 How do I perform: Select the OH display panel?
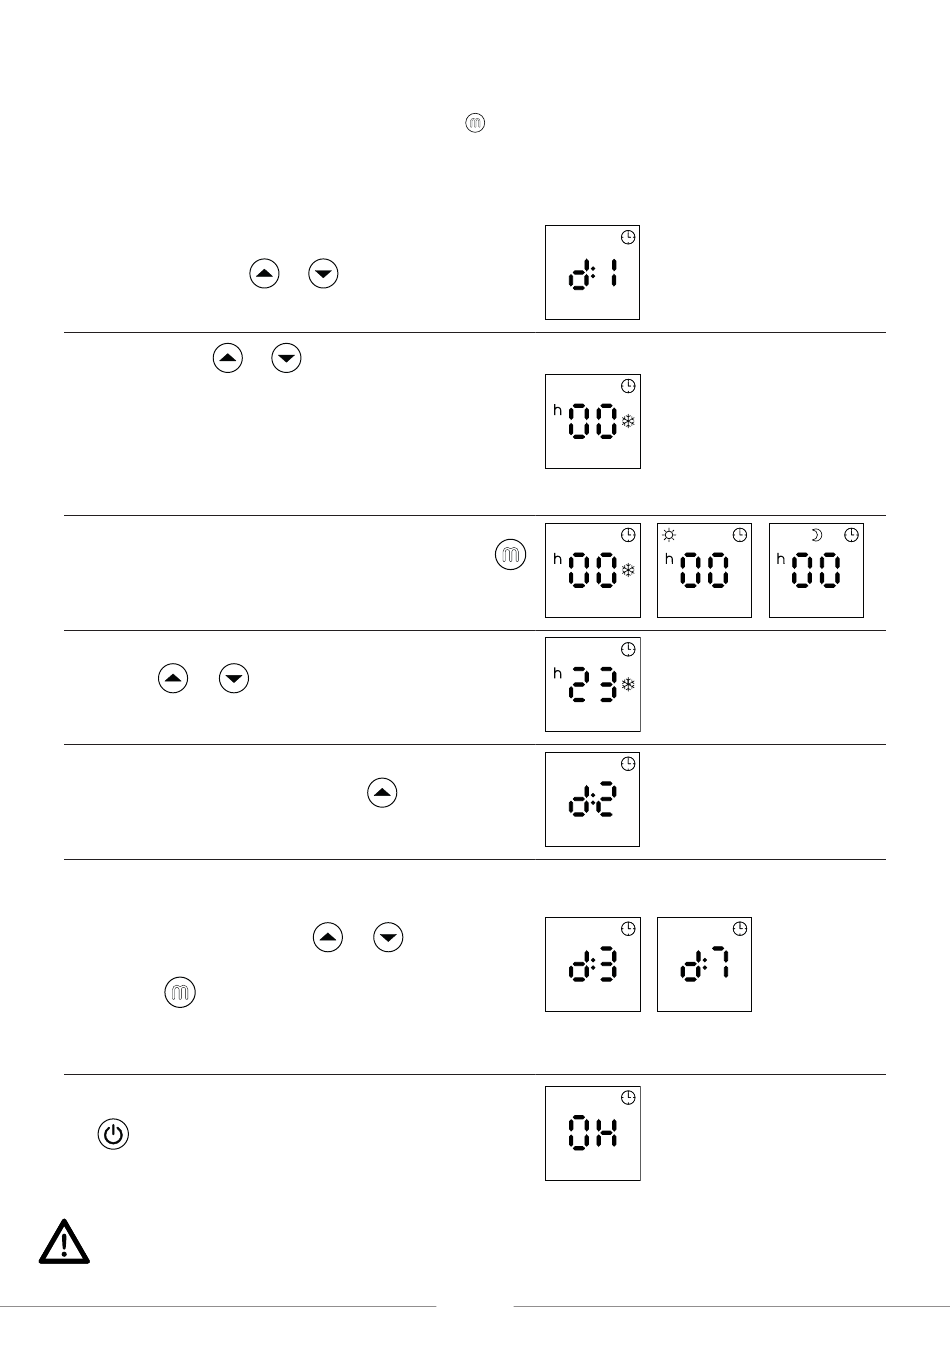592,1133
